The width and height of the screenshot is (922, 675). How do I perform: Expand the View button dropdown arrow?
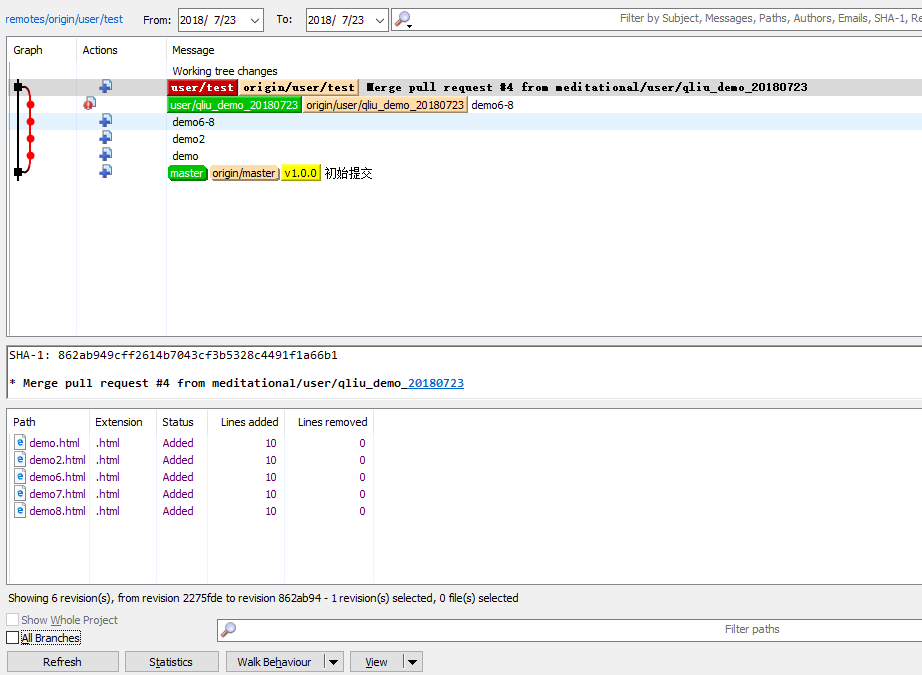(x=413, y=662)
